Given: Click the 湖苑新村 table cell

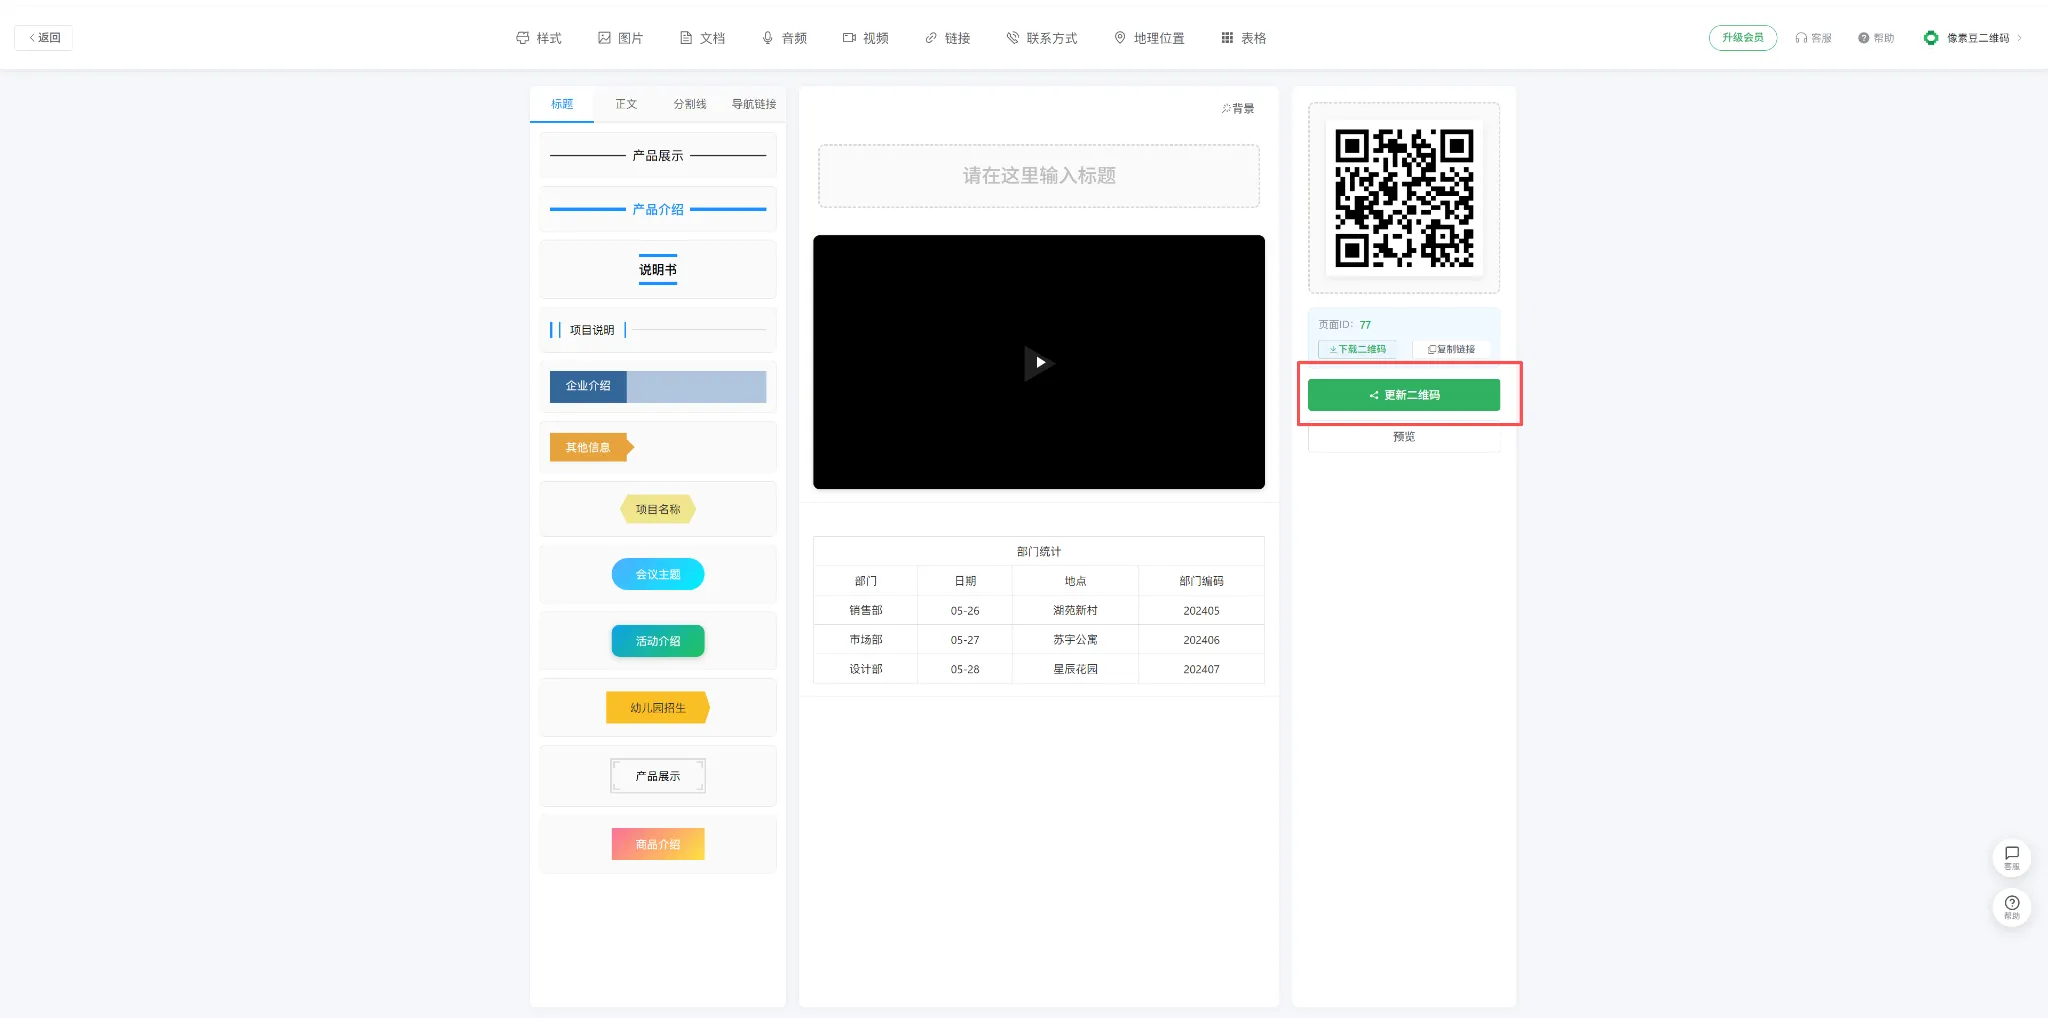Looking at the screenshot, I should point(1075,610).
